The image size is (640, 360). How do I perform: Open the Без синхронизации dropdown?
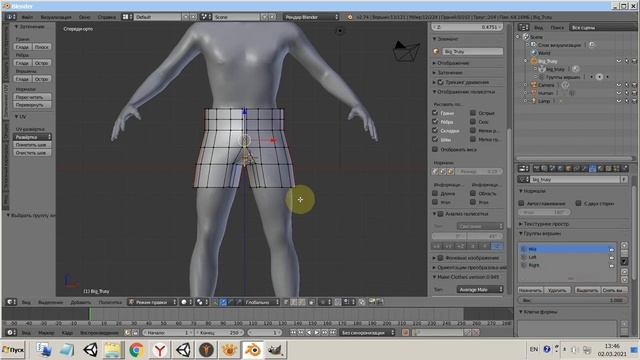[x=367, y=332]
